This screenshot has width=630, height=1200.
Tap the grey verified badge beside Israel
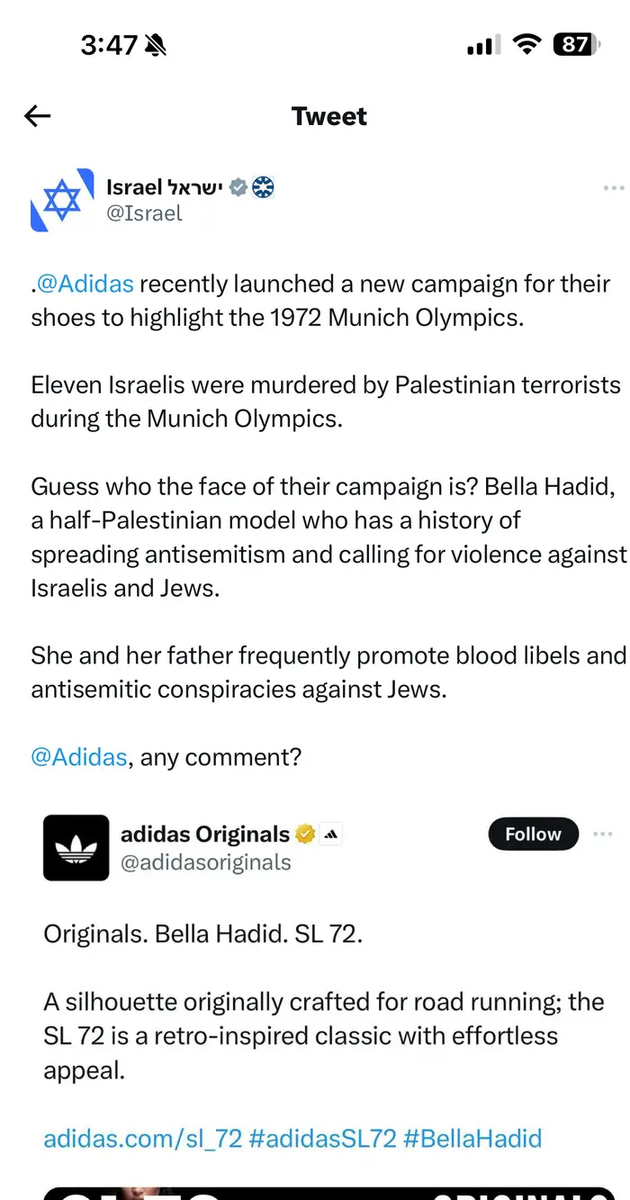[x=239, y=187]
